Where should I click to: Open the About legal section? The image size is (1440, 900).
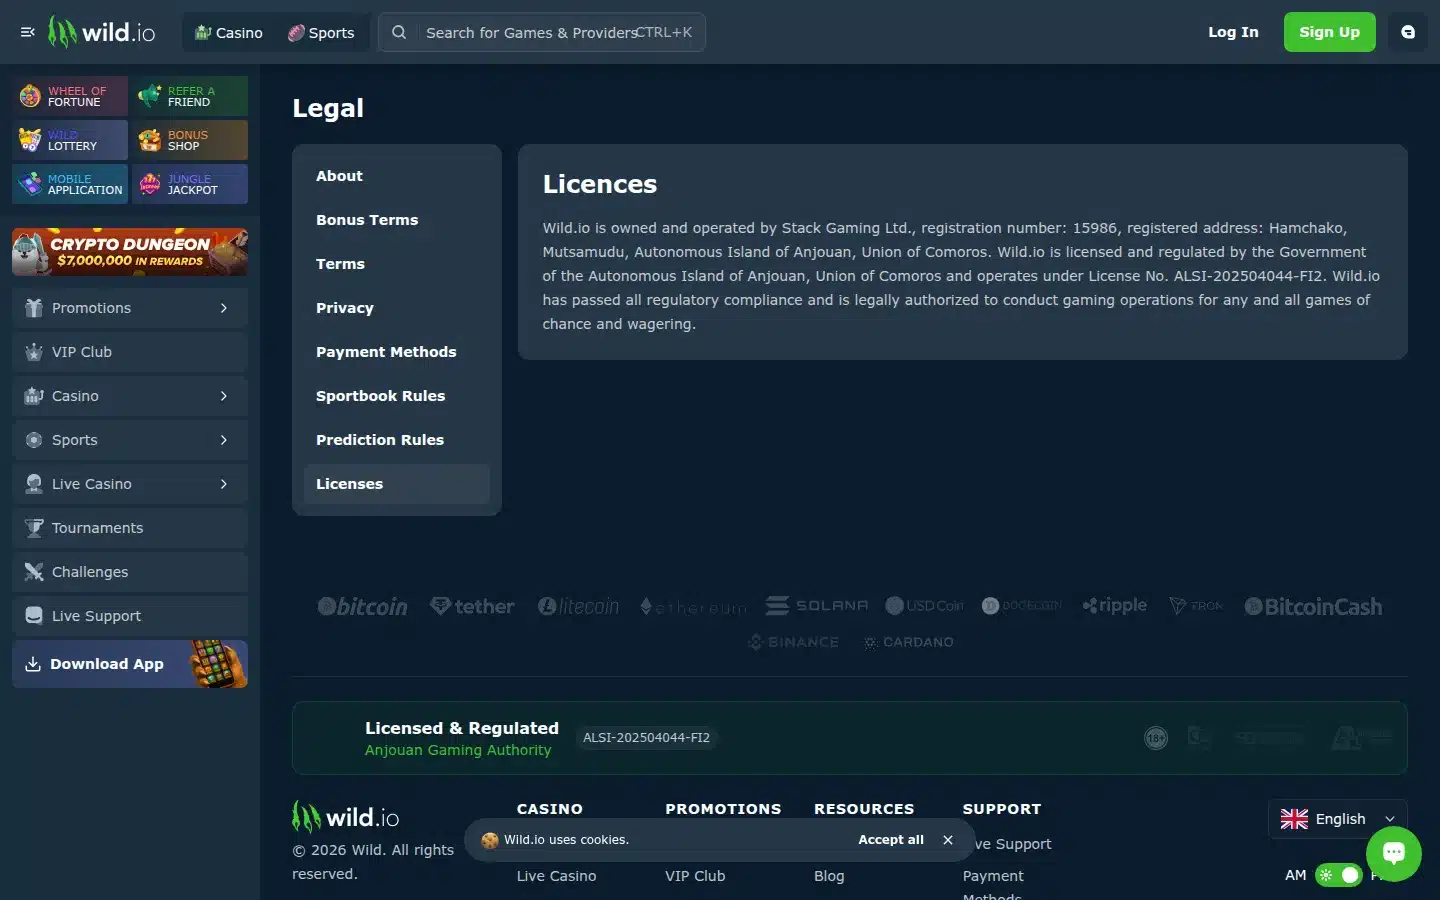[397, 176]
